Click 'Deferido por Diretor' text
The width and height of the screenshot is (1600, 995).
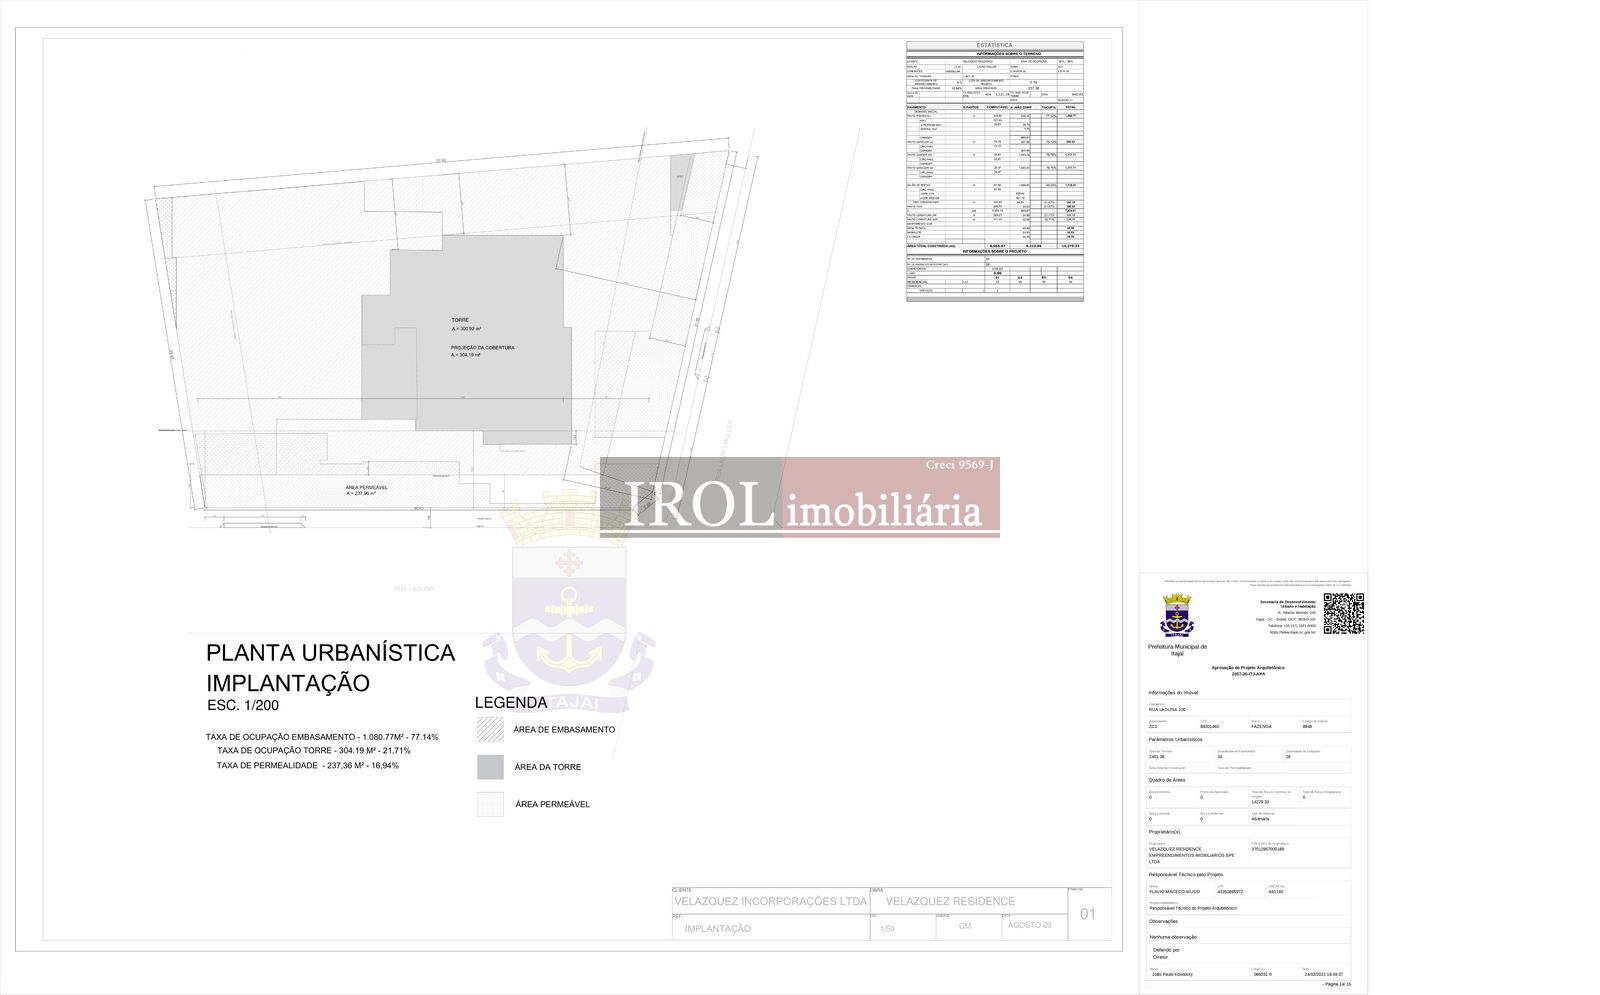point(1166,953)
